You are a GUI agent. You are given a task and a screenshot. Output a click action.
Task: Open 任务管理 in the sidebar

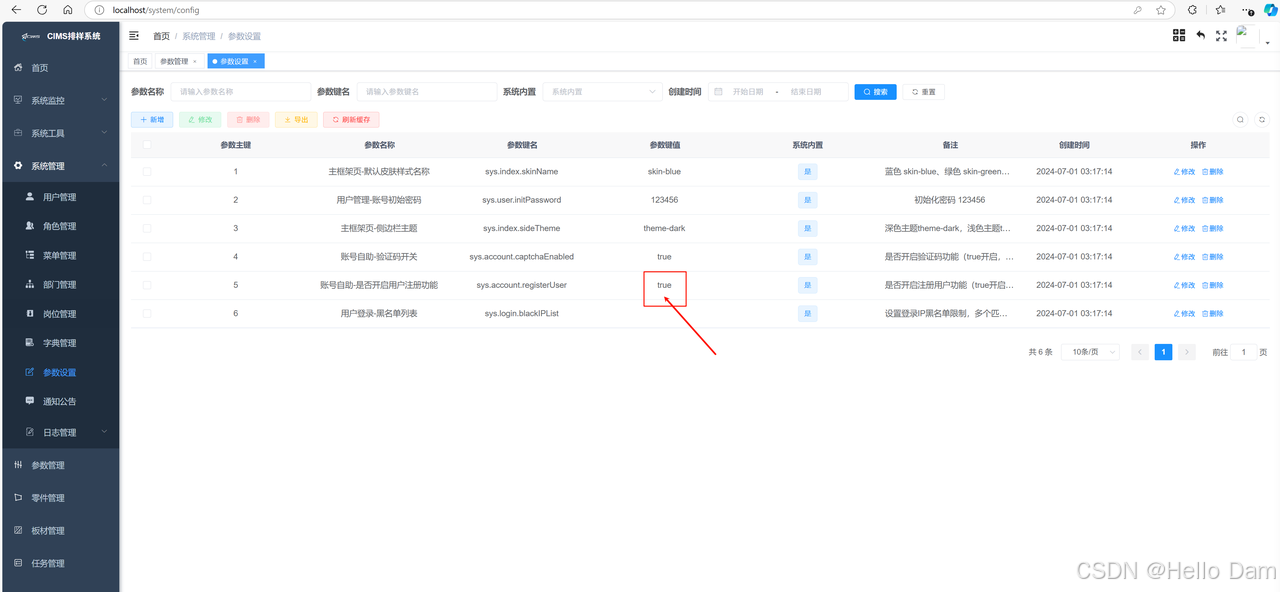[60, 563]
